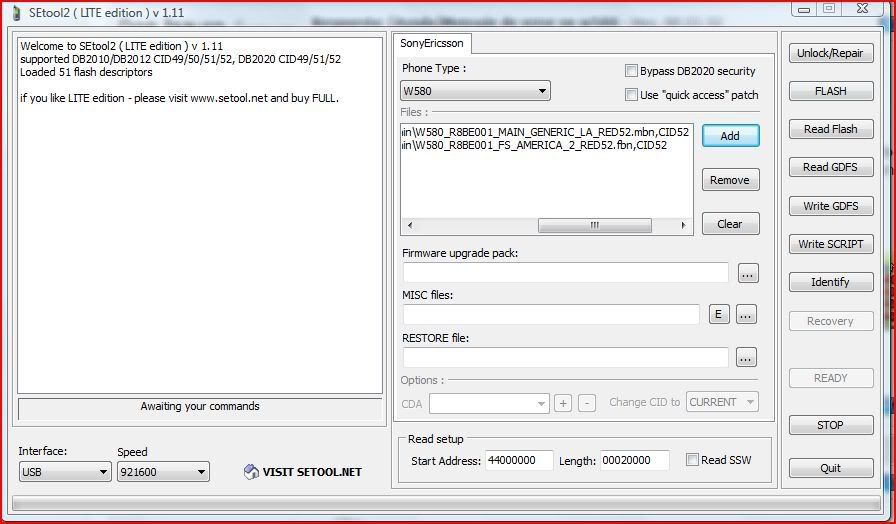The height and width of the screenshot is (524, 896).
Task: Select the W580_R8BE001_MAIN_GENERIC_LA_RED52.mbn file entry
Action: 546,132
